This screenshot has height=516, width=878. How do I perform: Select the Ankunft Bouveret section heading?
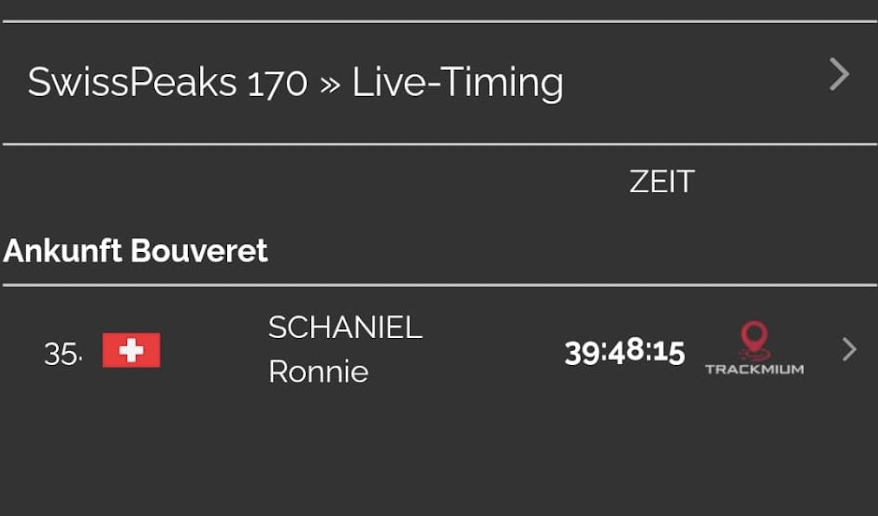136,250
